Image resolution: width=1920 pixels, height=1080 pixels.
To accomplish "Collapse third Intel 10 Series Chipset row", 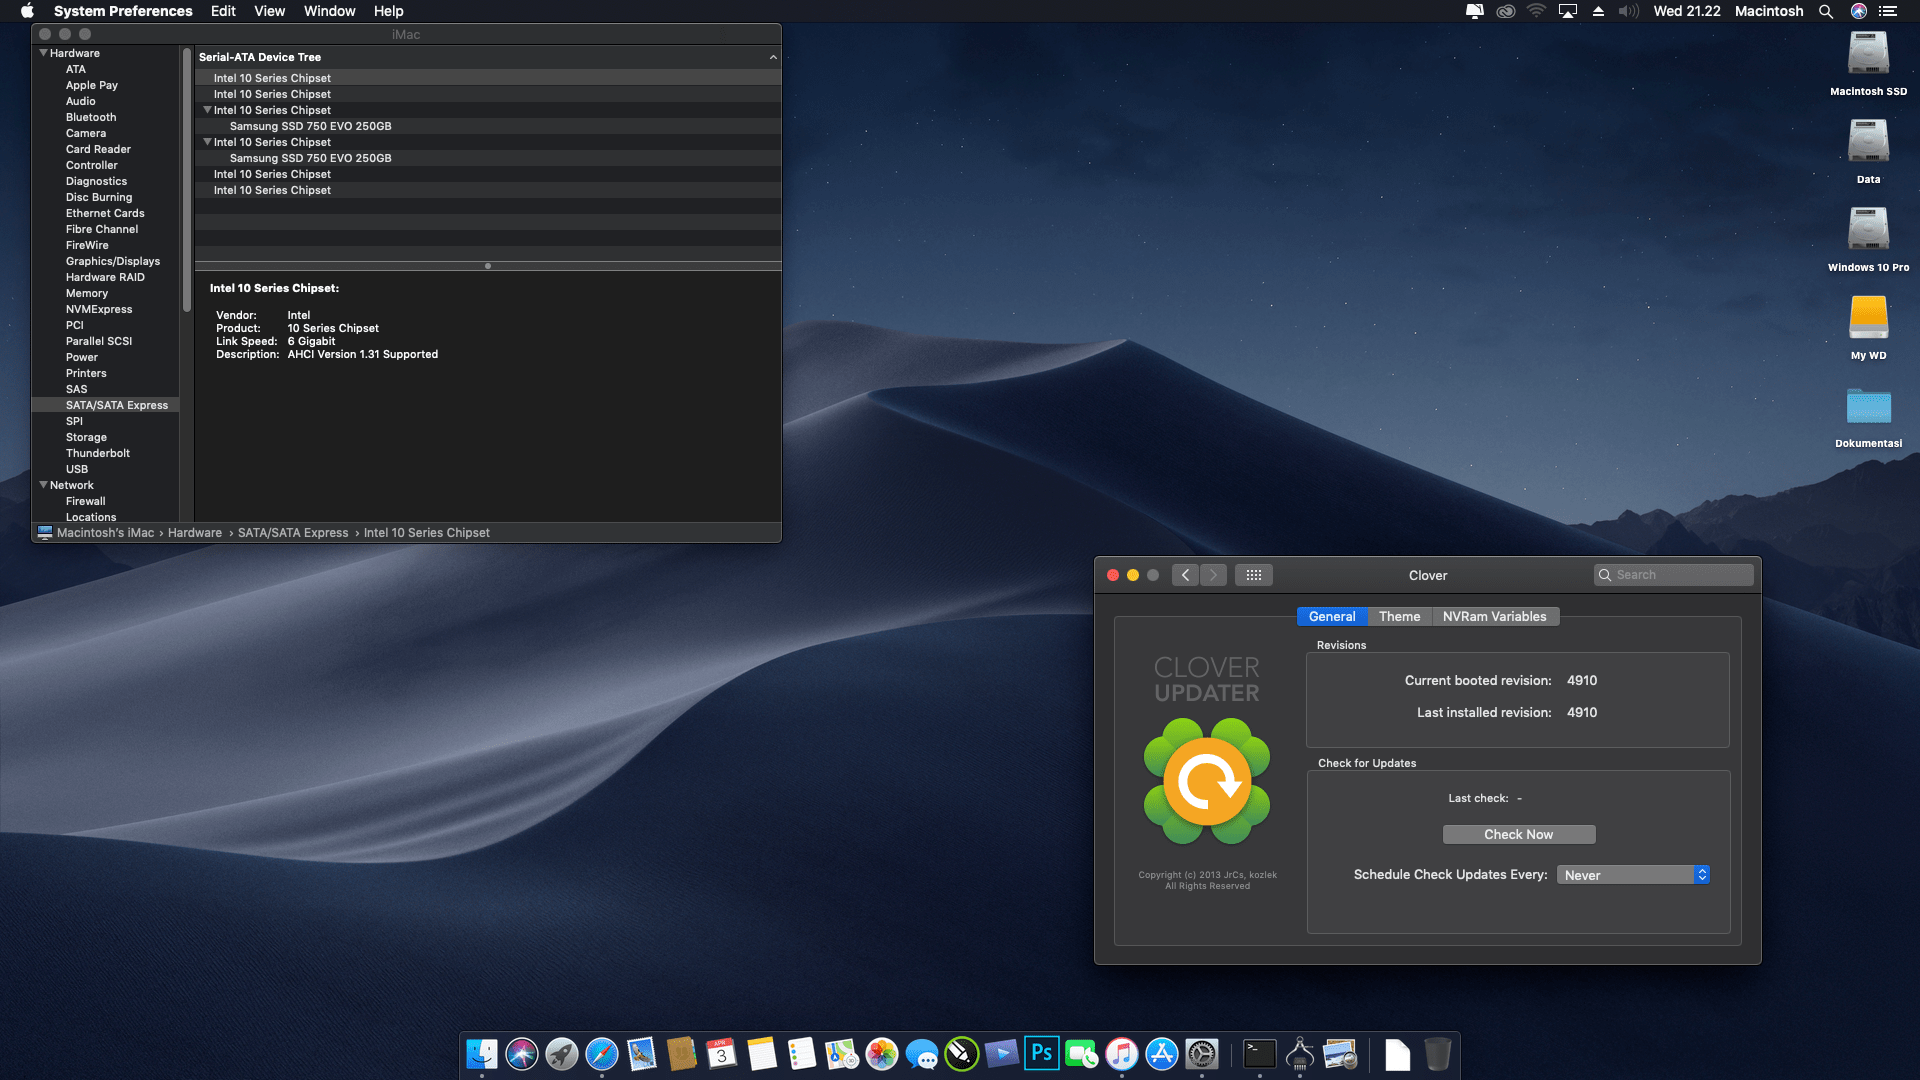I will (207, 110).
